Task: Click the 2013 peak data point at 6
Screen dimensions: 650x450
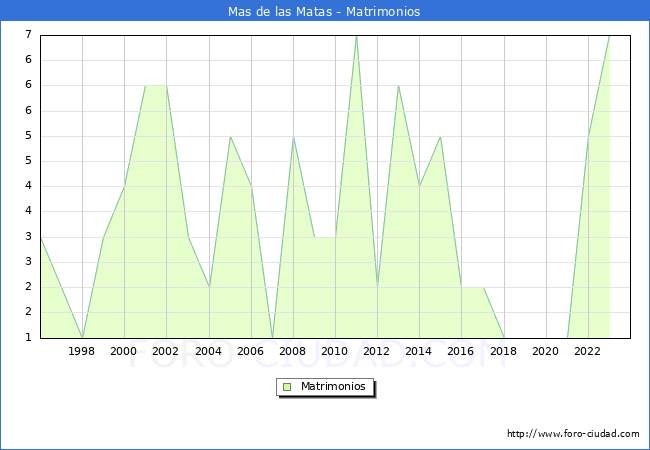Action: coord(398,86)
